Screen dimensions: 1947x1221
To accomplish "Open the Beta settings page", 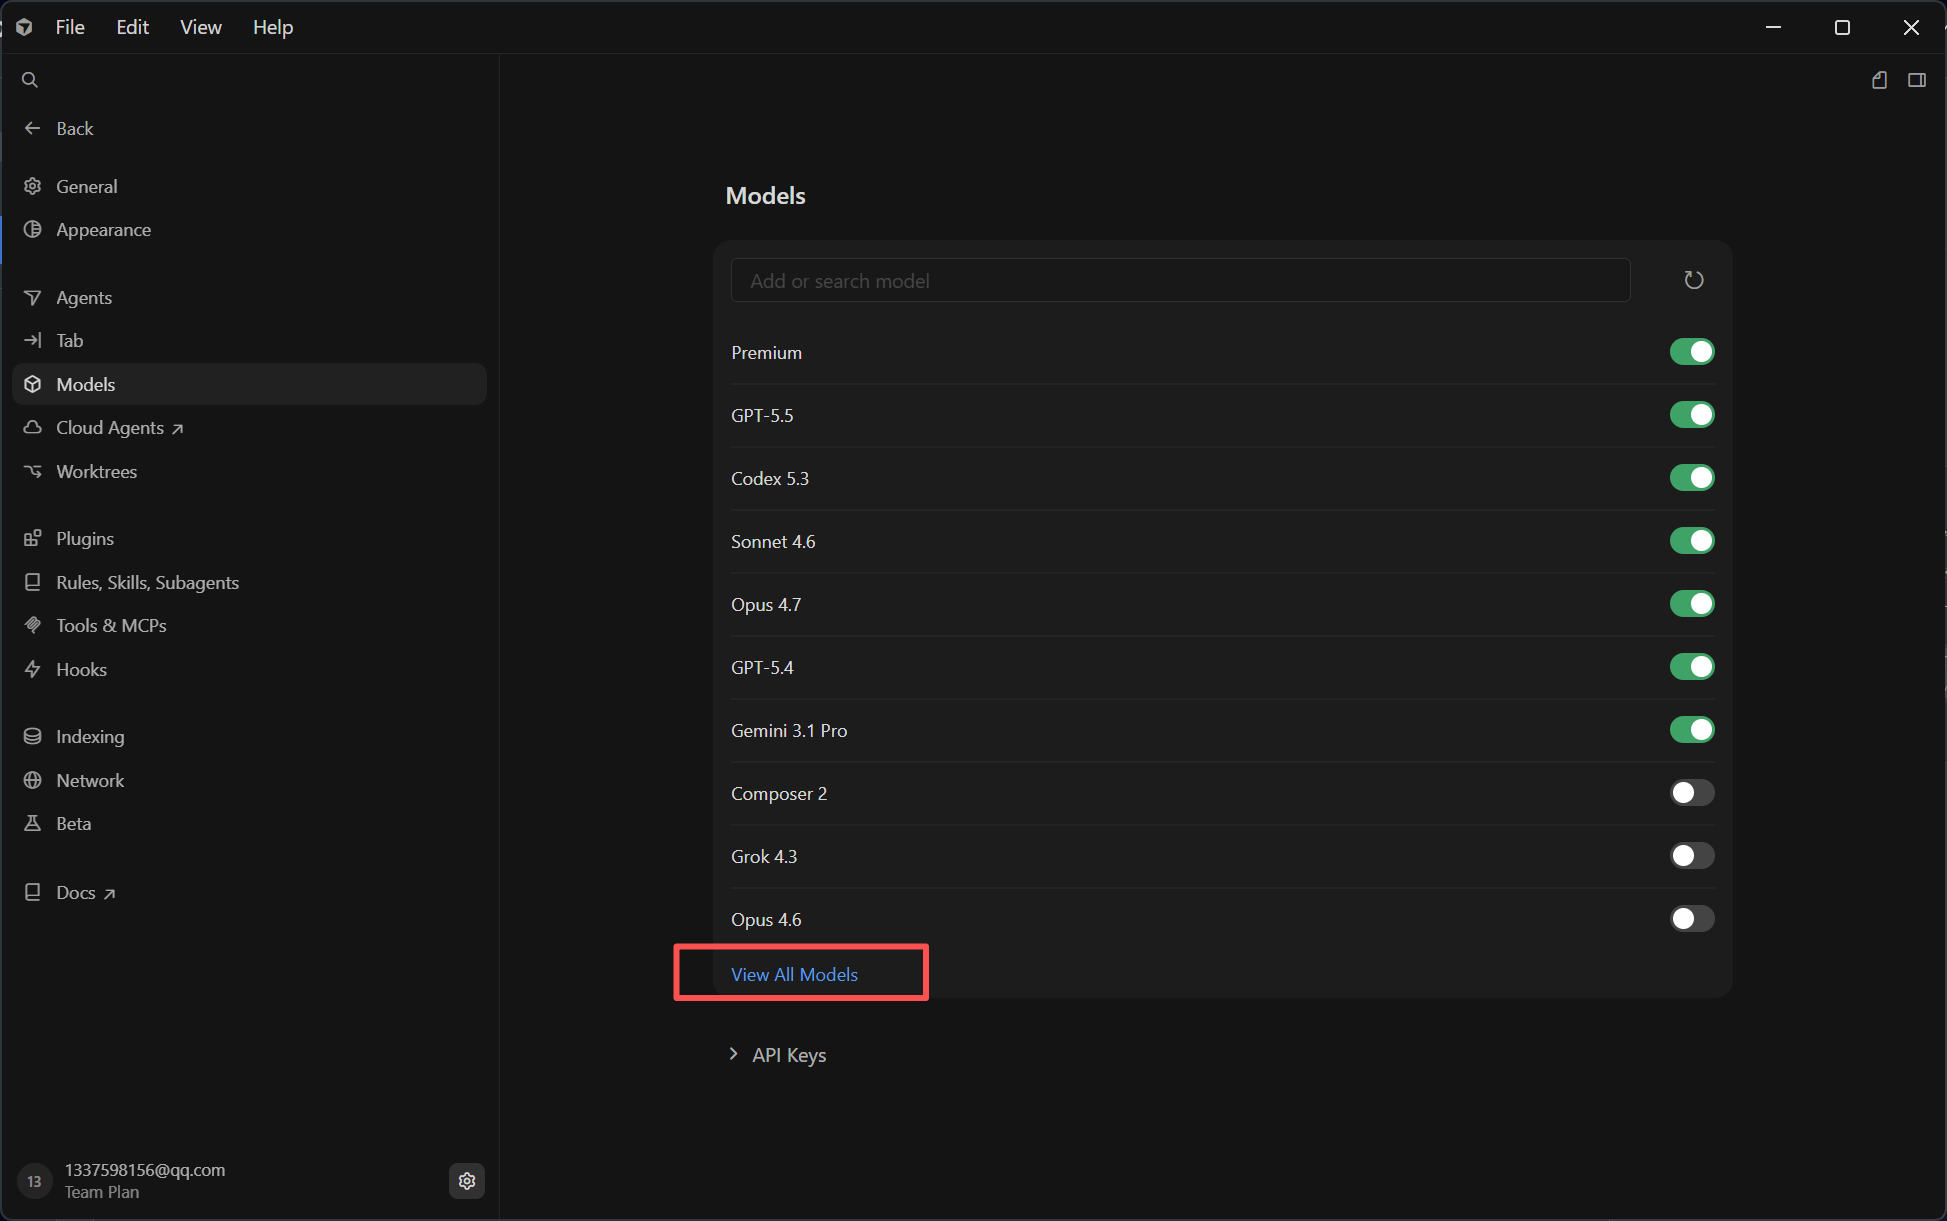I will (x=249, y=823).
